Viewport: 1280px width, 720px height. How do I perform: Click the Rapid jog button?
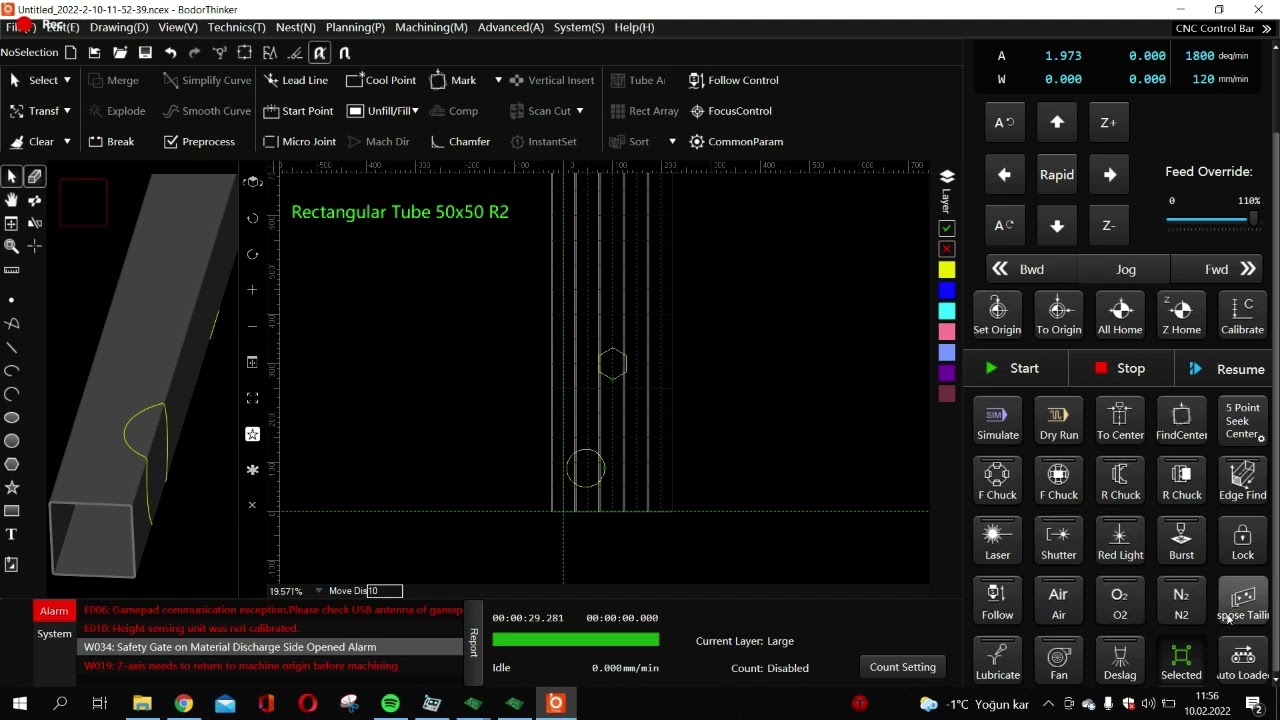pos(1057,175)
